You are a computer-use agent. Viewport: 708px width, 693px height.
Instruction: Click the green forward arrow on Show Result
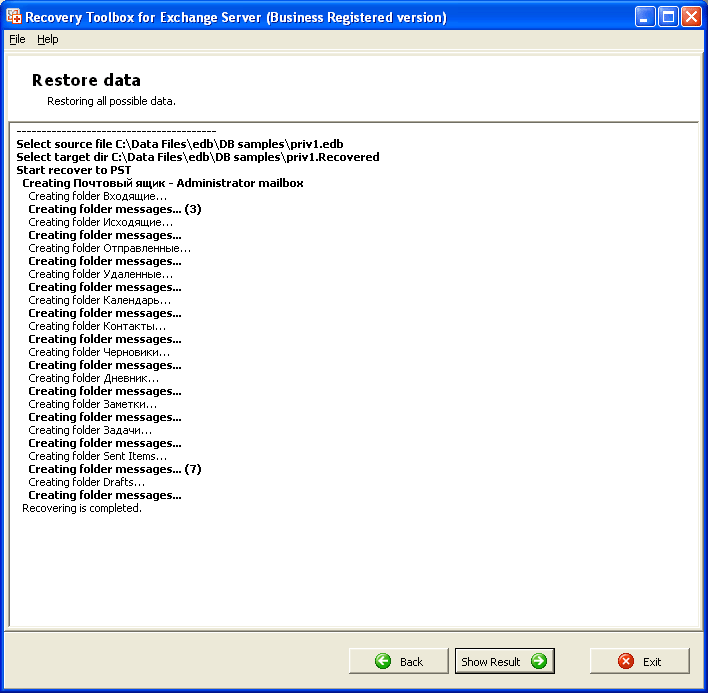(x=539, y=661)
